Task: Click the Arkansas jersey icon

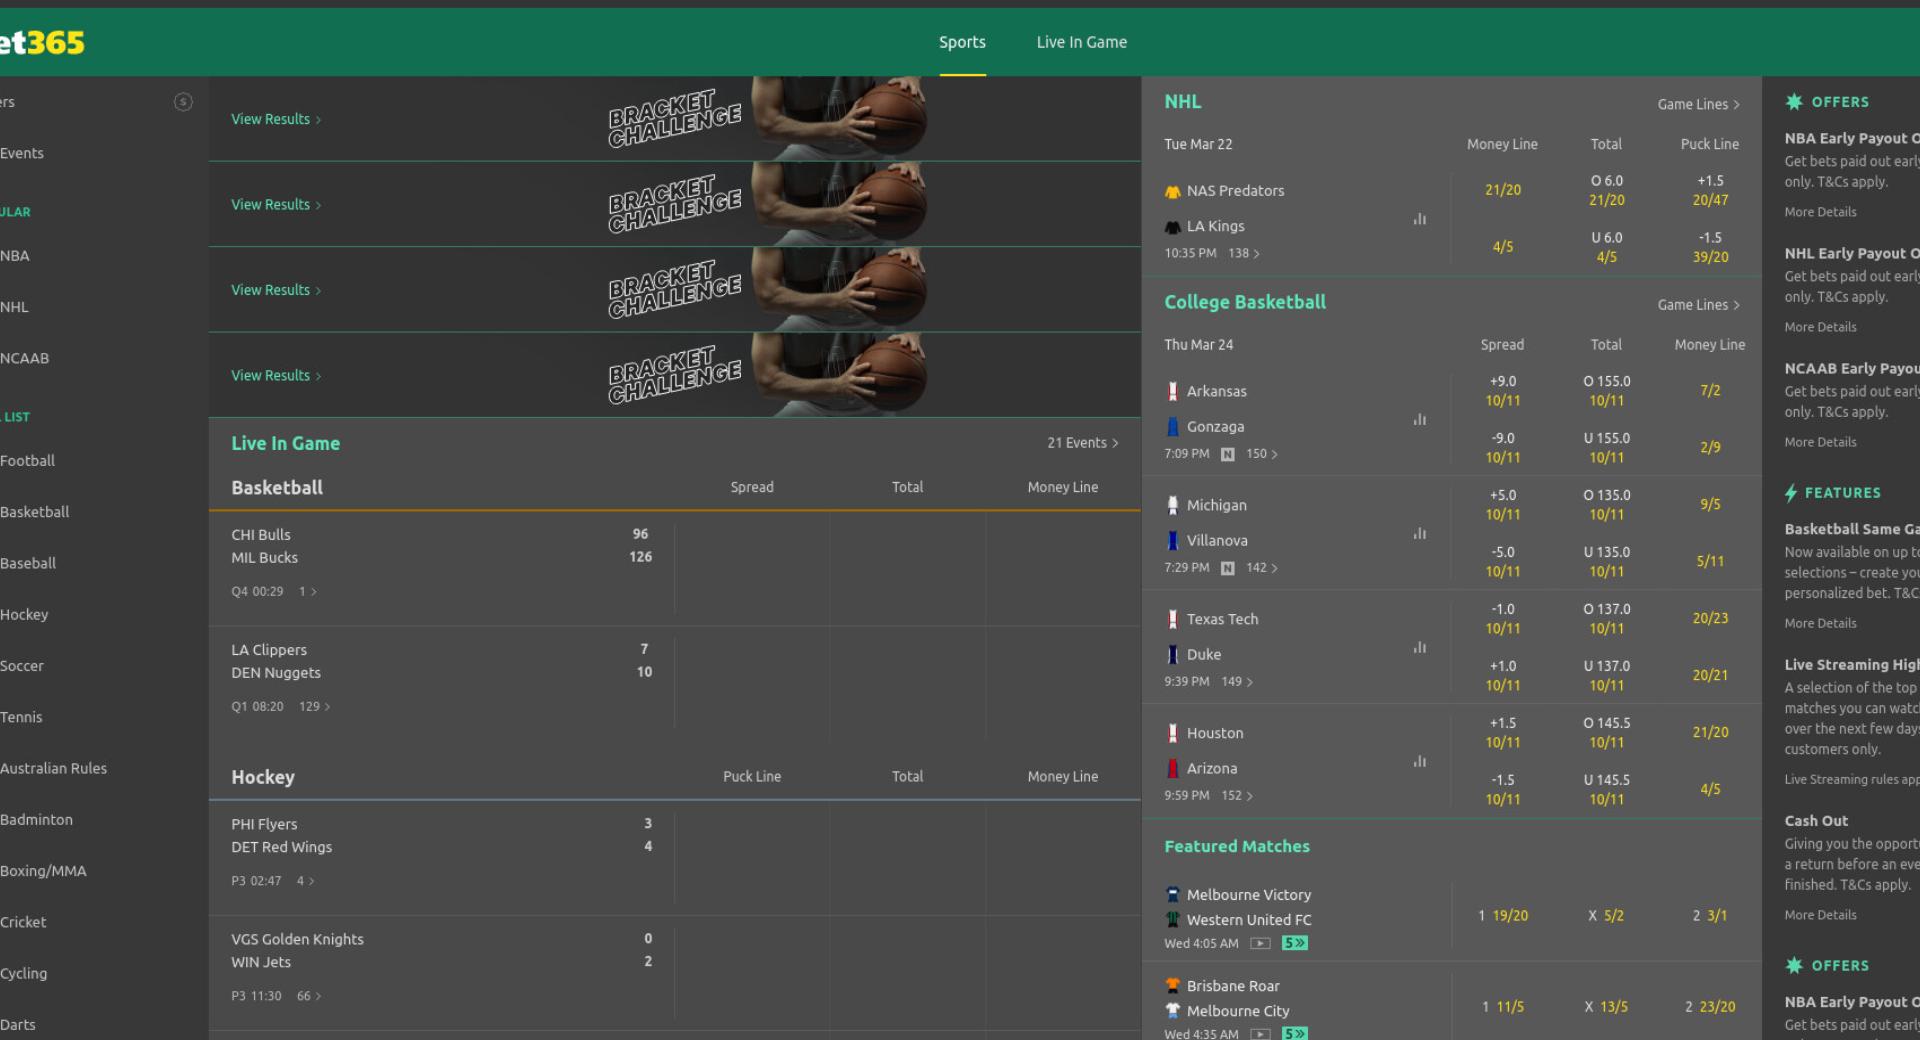Action: click(x=1172, y=391)
